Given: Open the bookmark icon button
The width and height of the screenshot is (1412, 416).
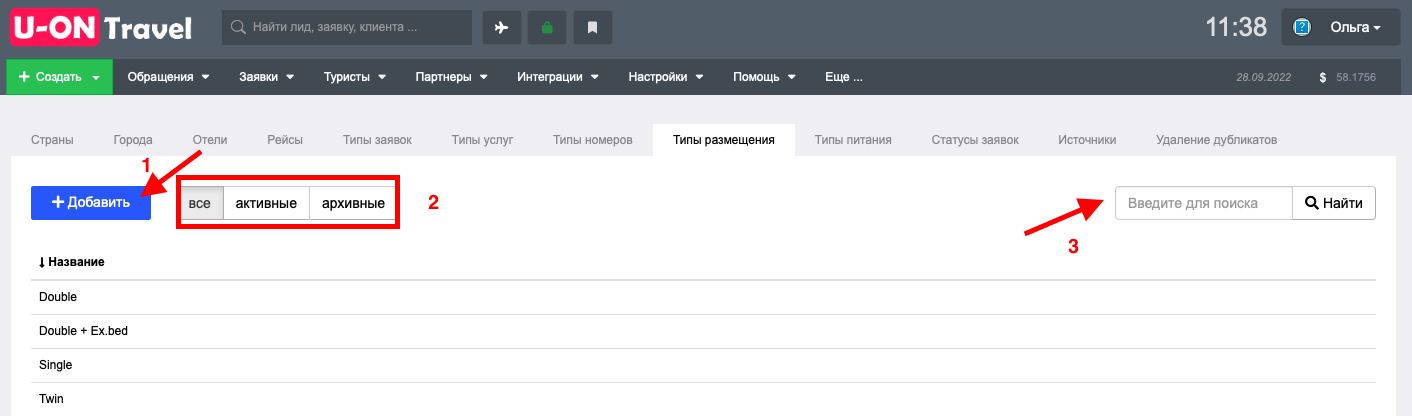Looking at the screenshot, I should tap(592, 28).
